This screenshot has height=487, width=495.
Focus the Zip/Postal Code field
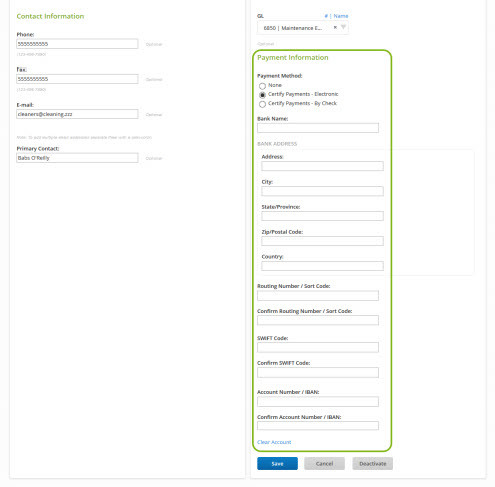pyautogui.click(x=322, y=241)
